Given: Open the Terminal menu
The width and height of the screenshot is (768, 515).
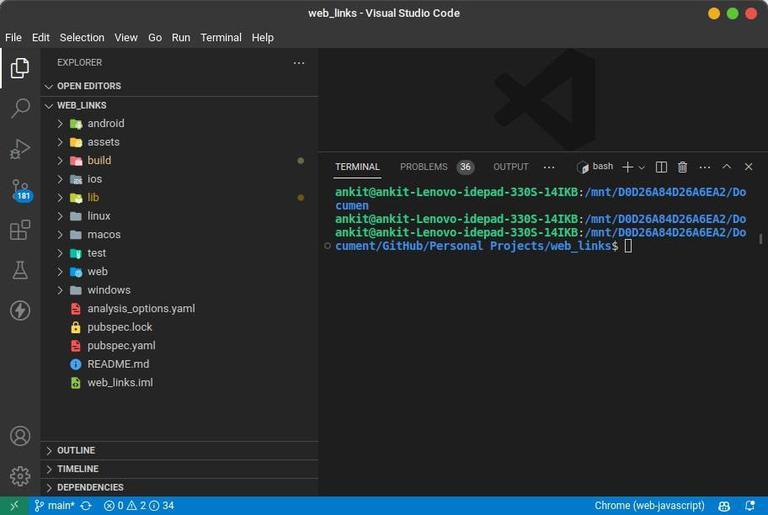Looking at the screenshot, I should (x=221, y=38).
